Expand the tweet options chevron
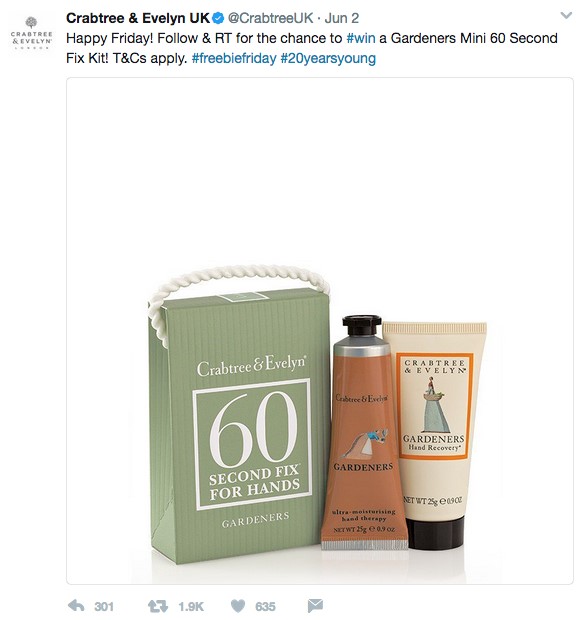This screenshot has width=580, height=620. tap(566, 16)
